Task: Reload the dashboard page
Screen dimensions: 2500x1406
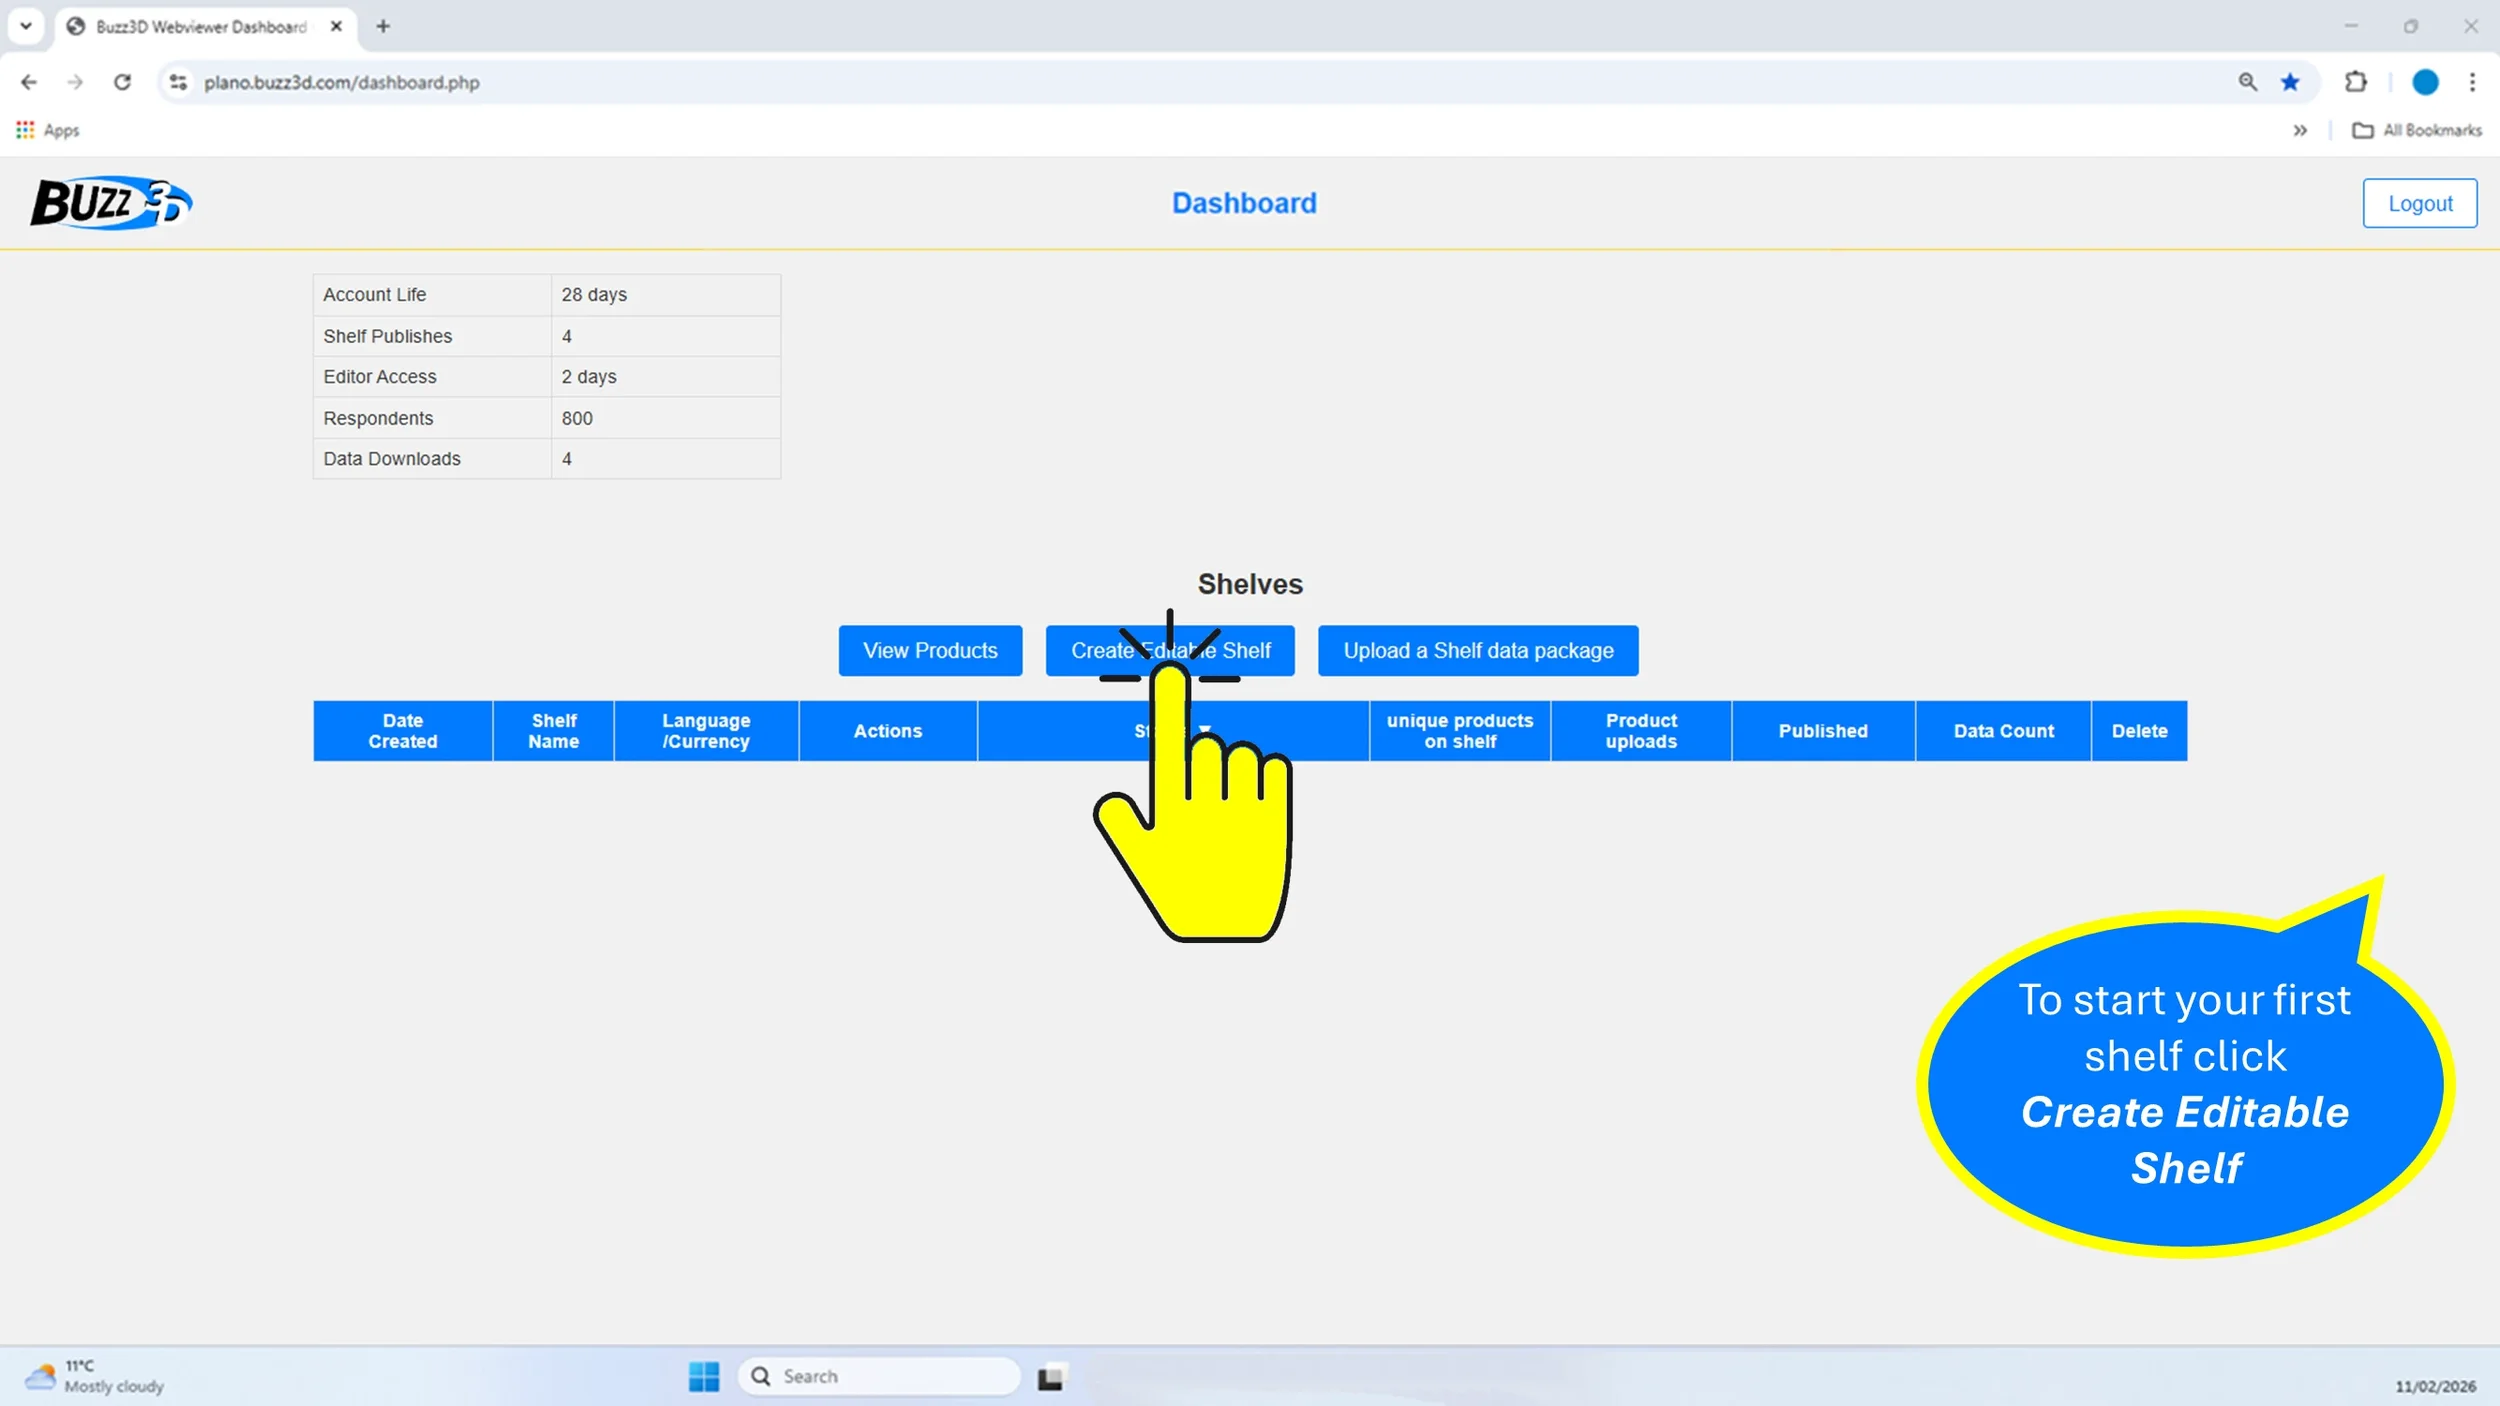Action: (x=122, y=82)
